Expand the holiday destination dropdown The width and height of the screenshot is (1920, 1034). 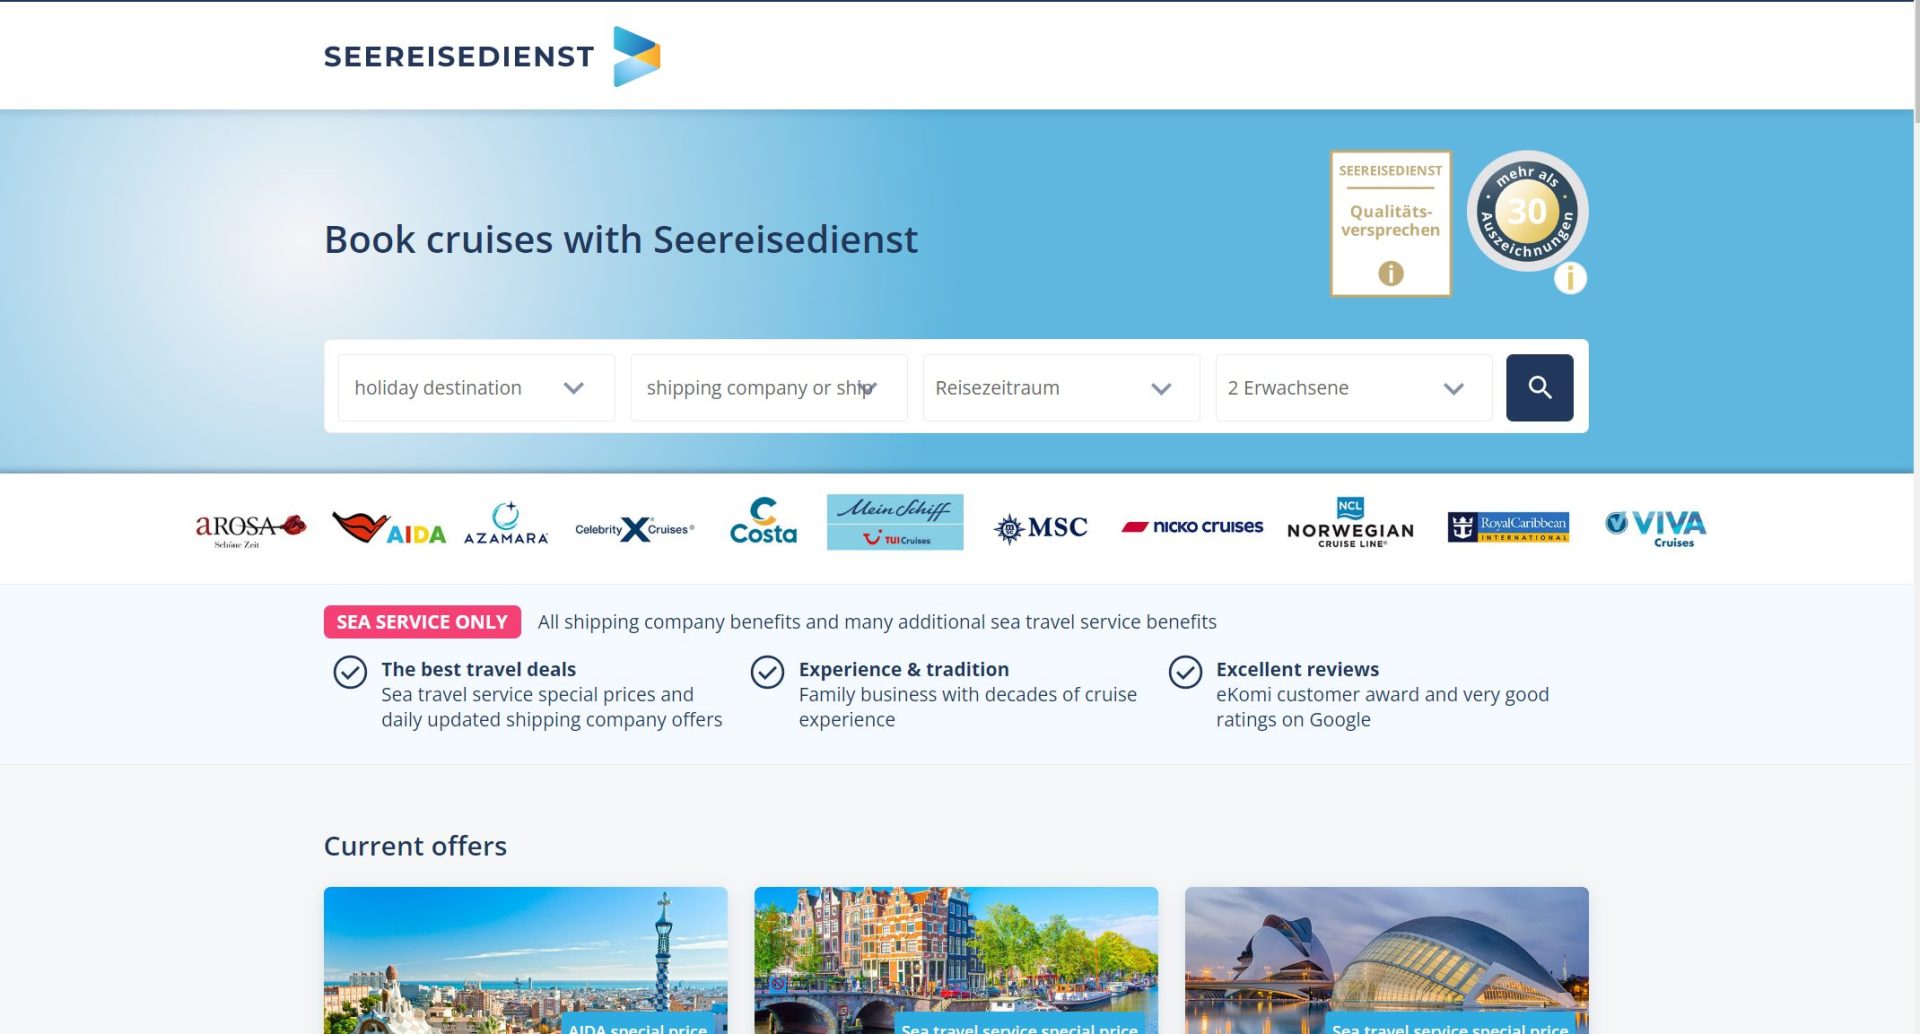click(476, 388)
